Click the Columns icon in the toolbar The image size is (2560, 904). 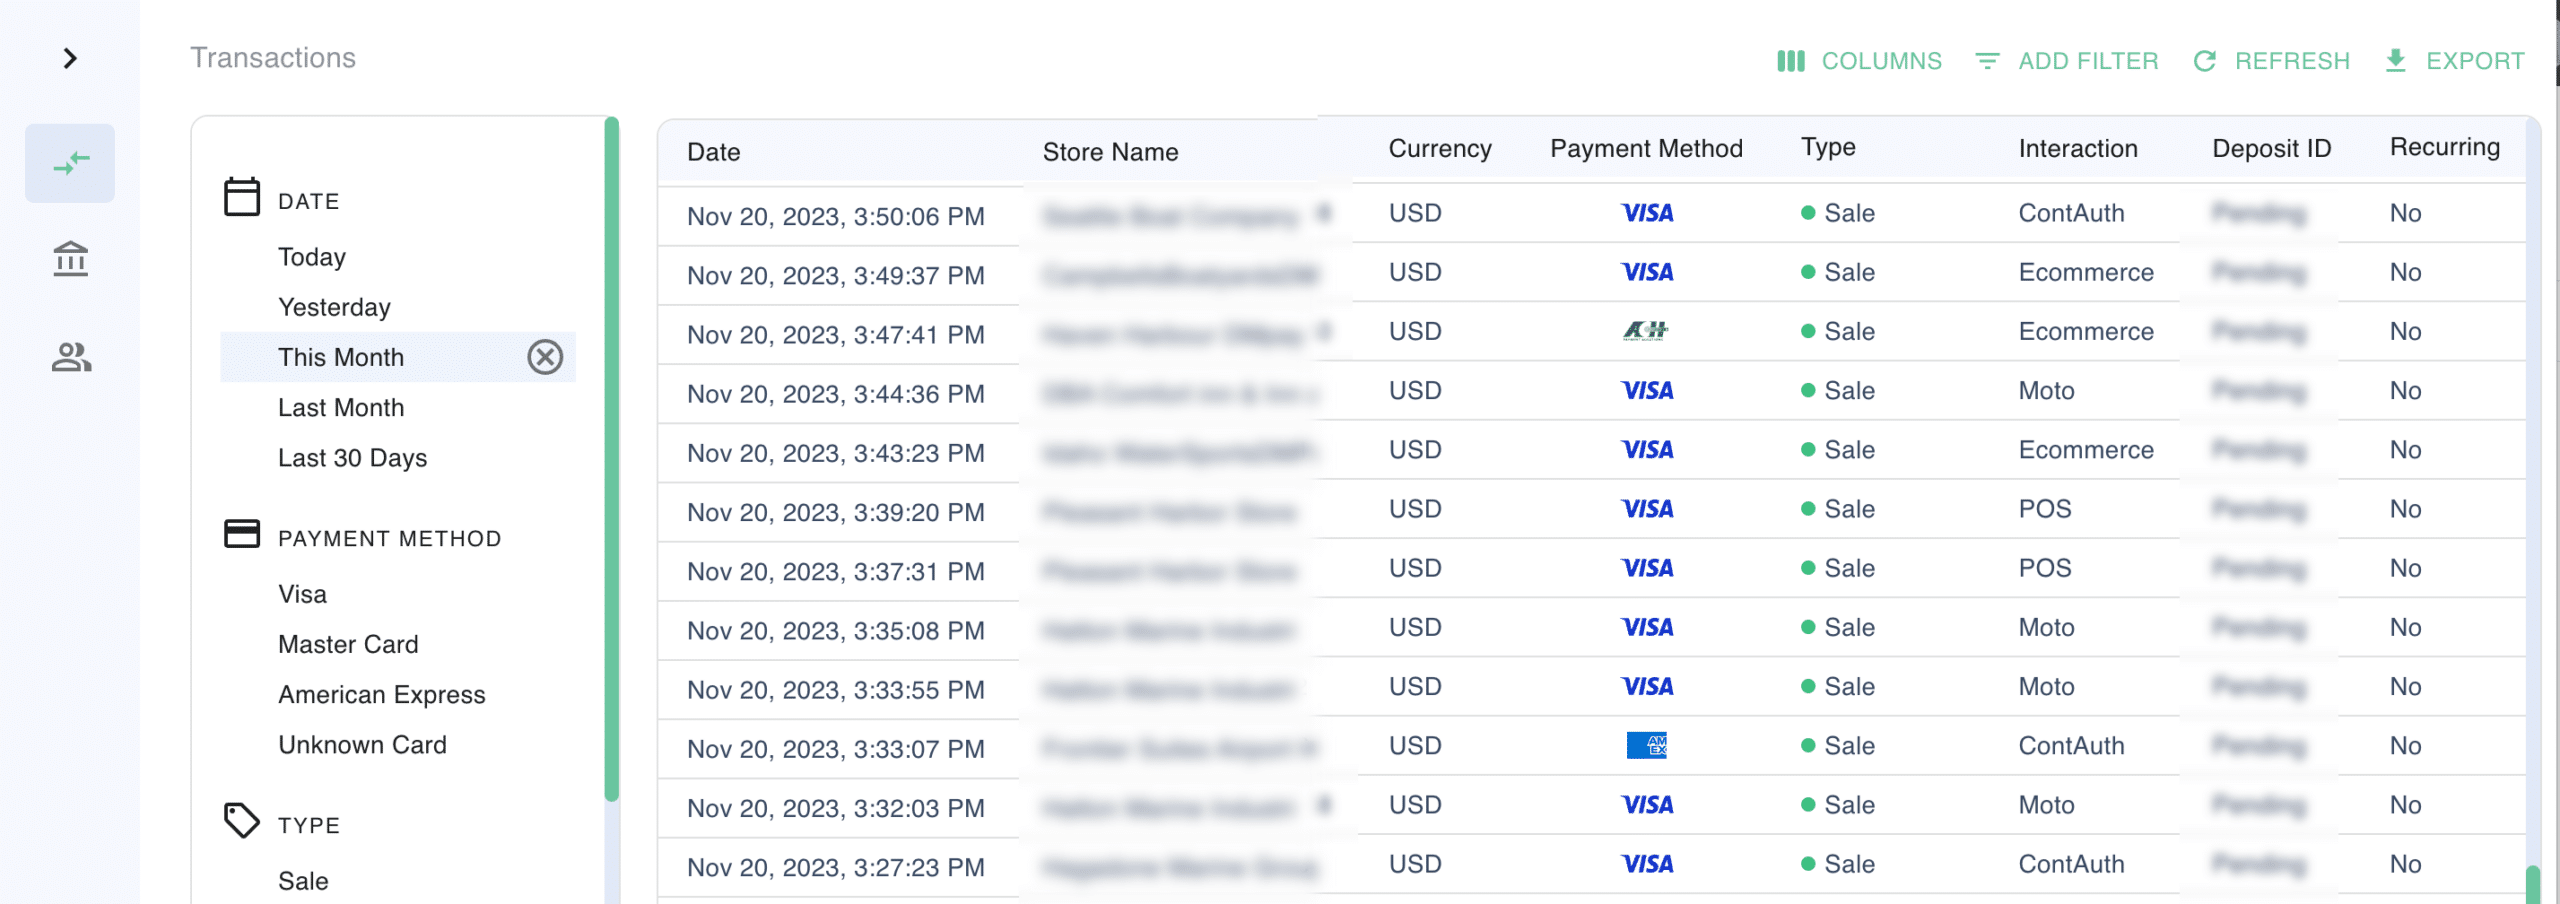tap(1790, 60)
